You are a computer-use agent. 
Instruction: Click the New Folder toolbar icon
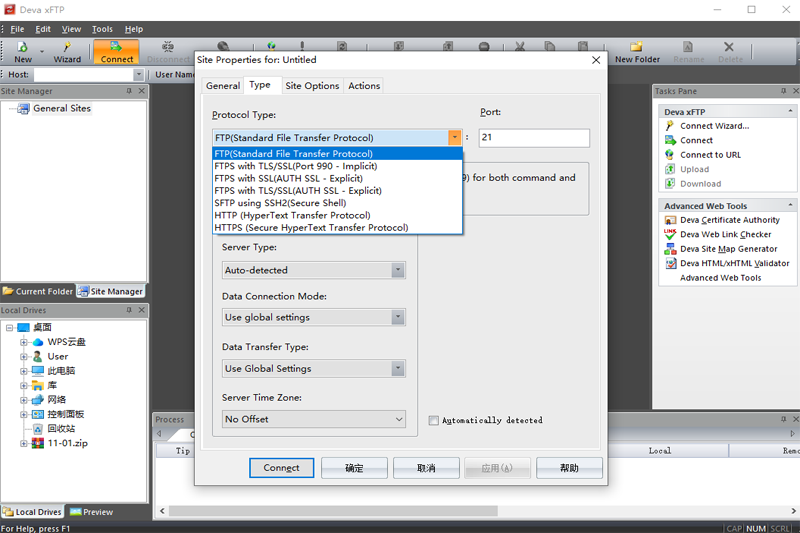coord(637,52)
